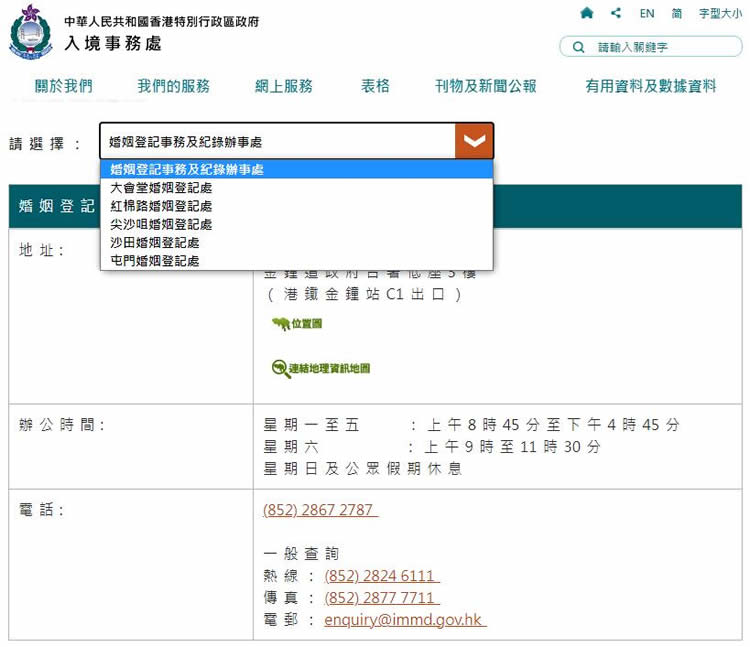Switch language to EN

tap(647, 13)
